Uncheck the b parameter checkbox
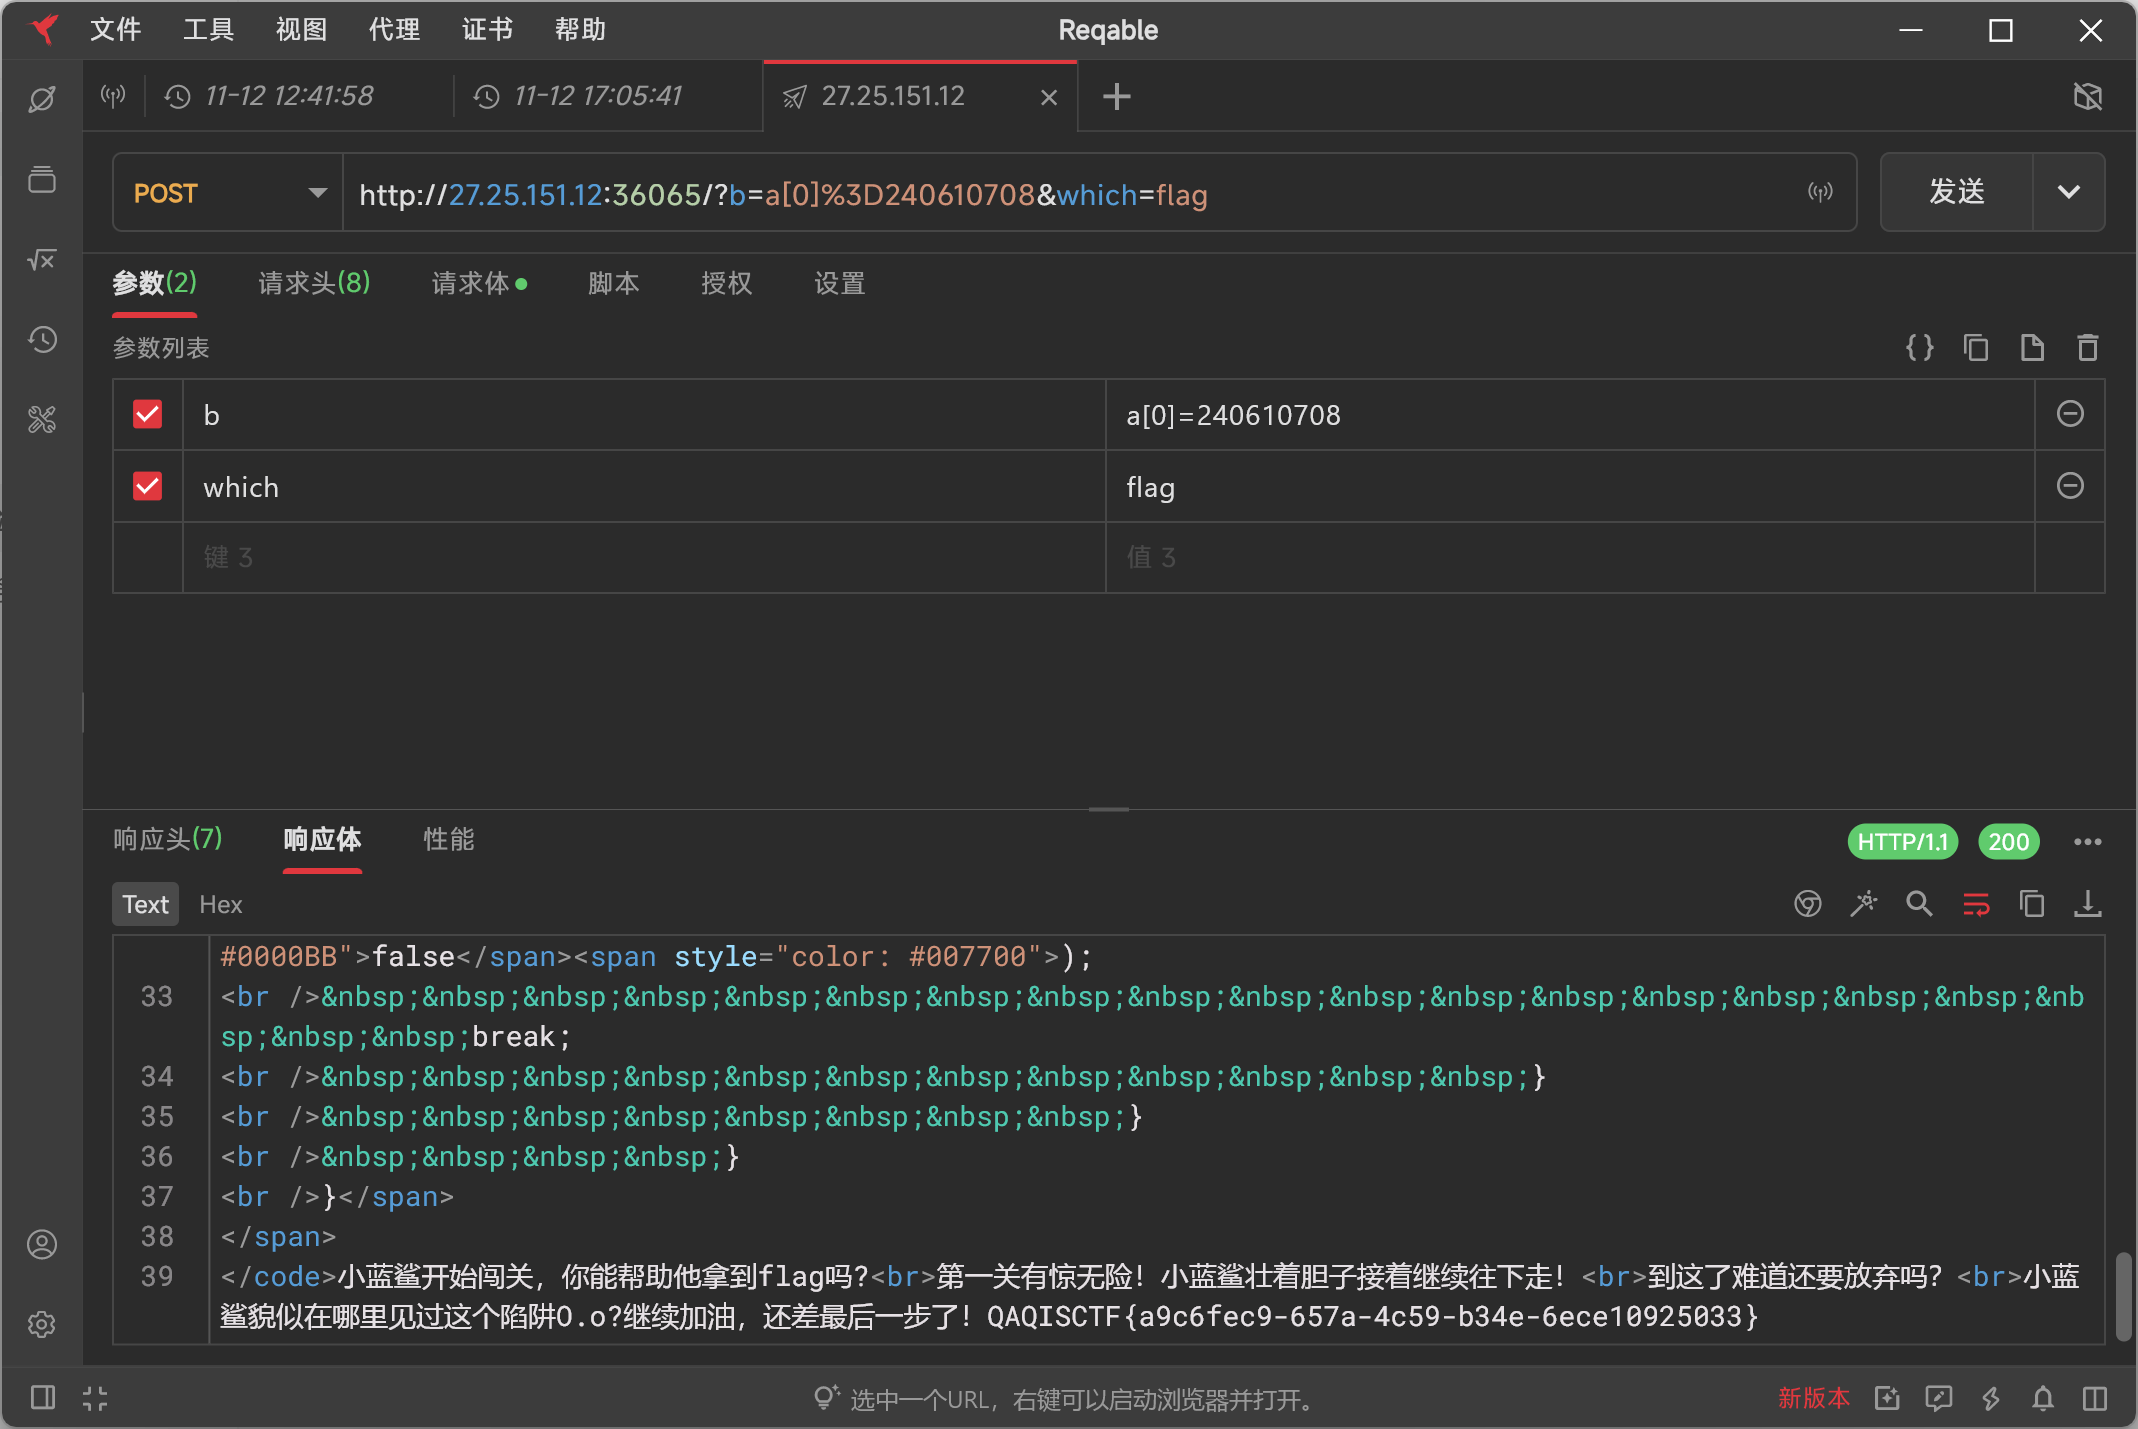This screenshot has height=1429, width=2138. [x=148, y=414]
